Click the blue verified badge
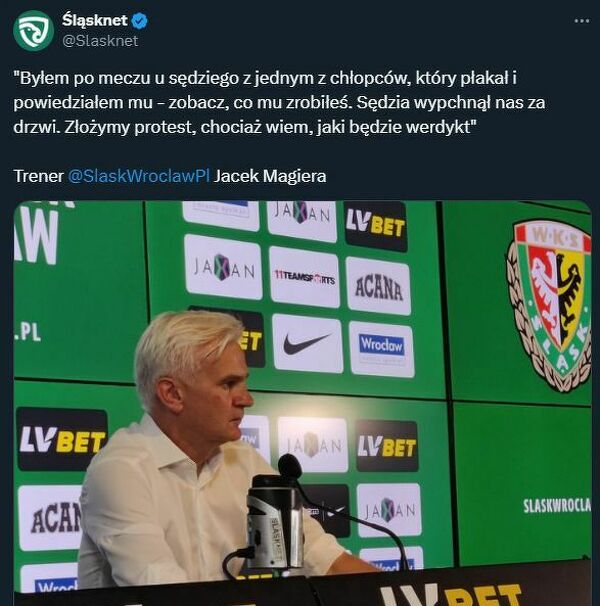This screenshot has width=600, height=606. [x=140, y=21]
